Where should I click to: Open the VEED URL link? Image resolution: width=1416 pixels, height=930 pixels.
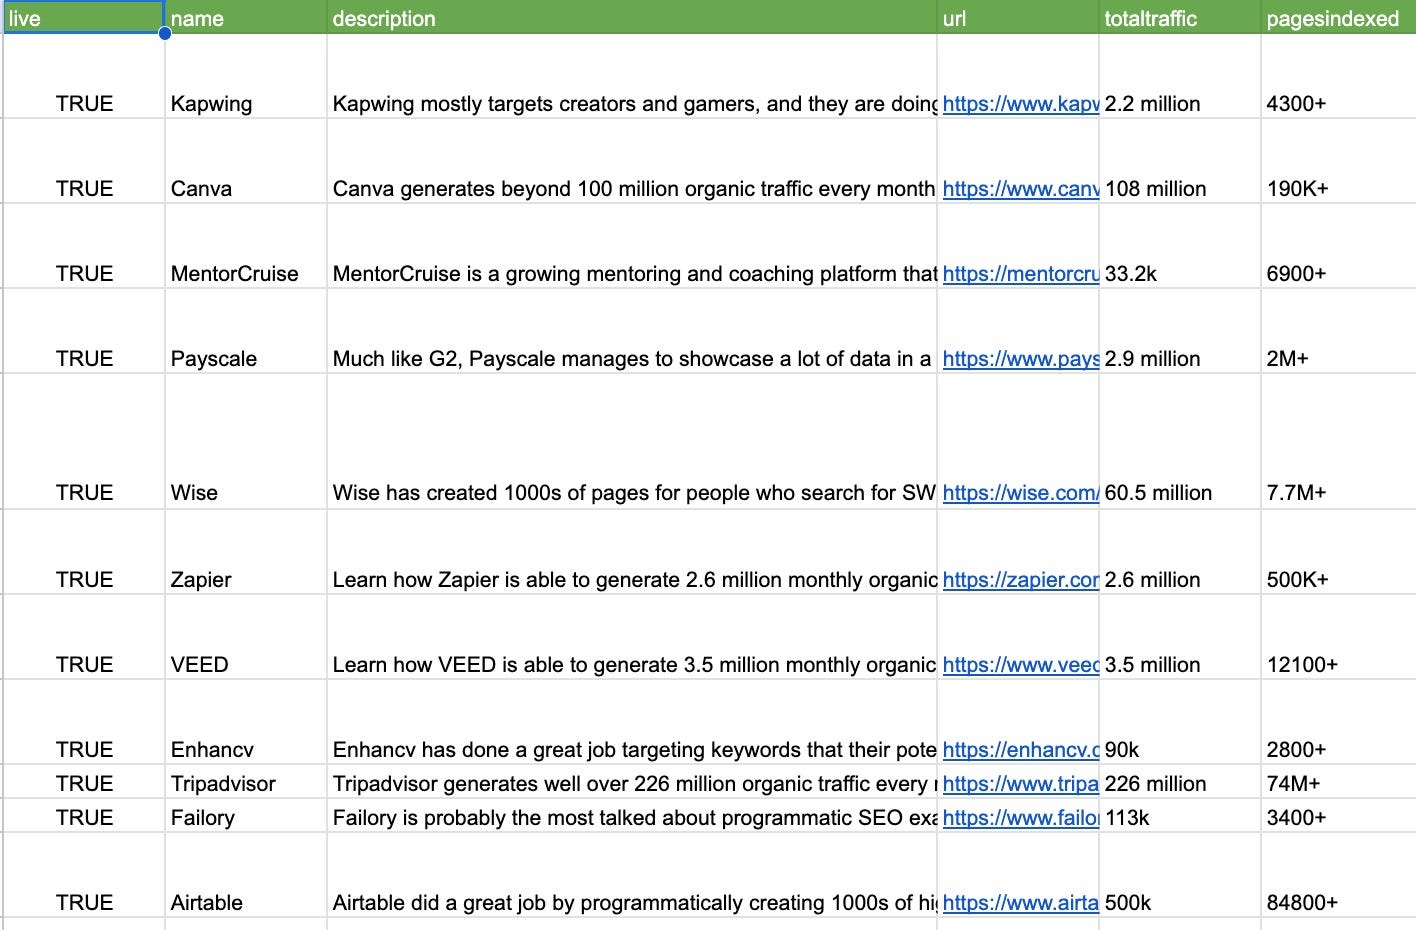(1021, 664)
